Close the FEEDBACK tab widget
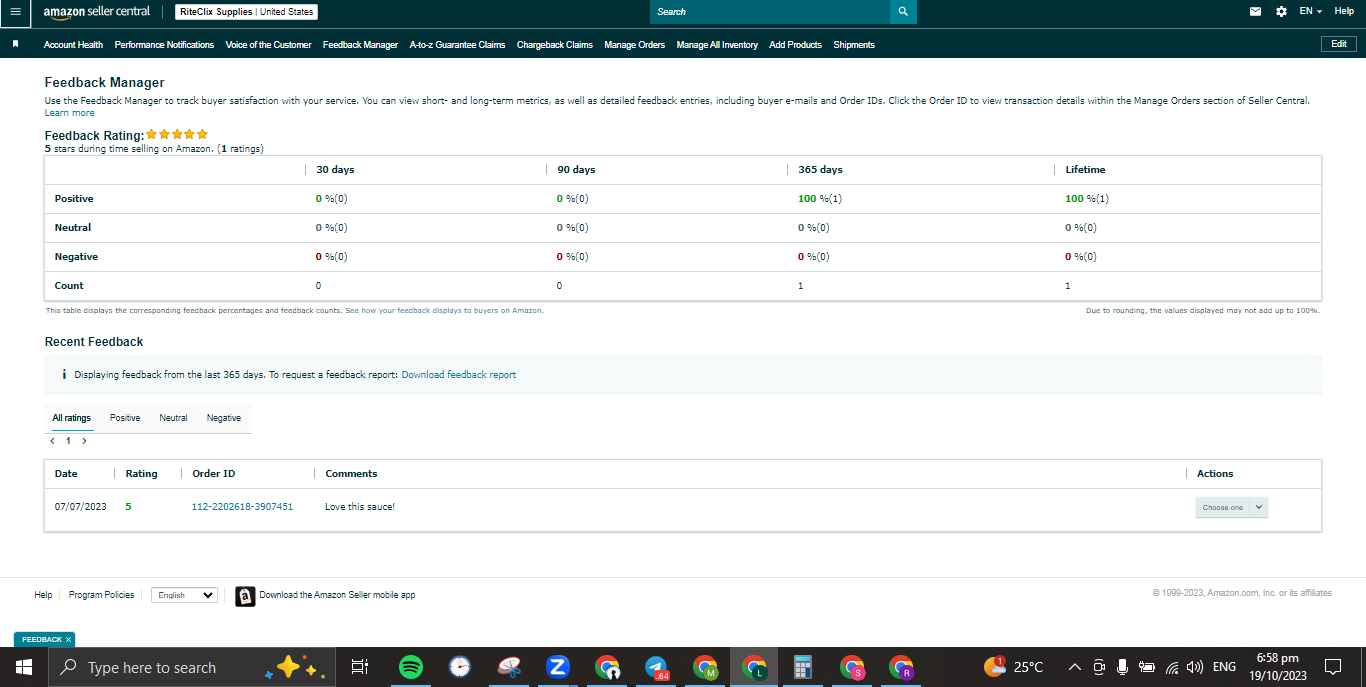1366x687 pixels. pos(68,640)
